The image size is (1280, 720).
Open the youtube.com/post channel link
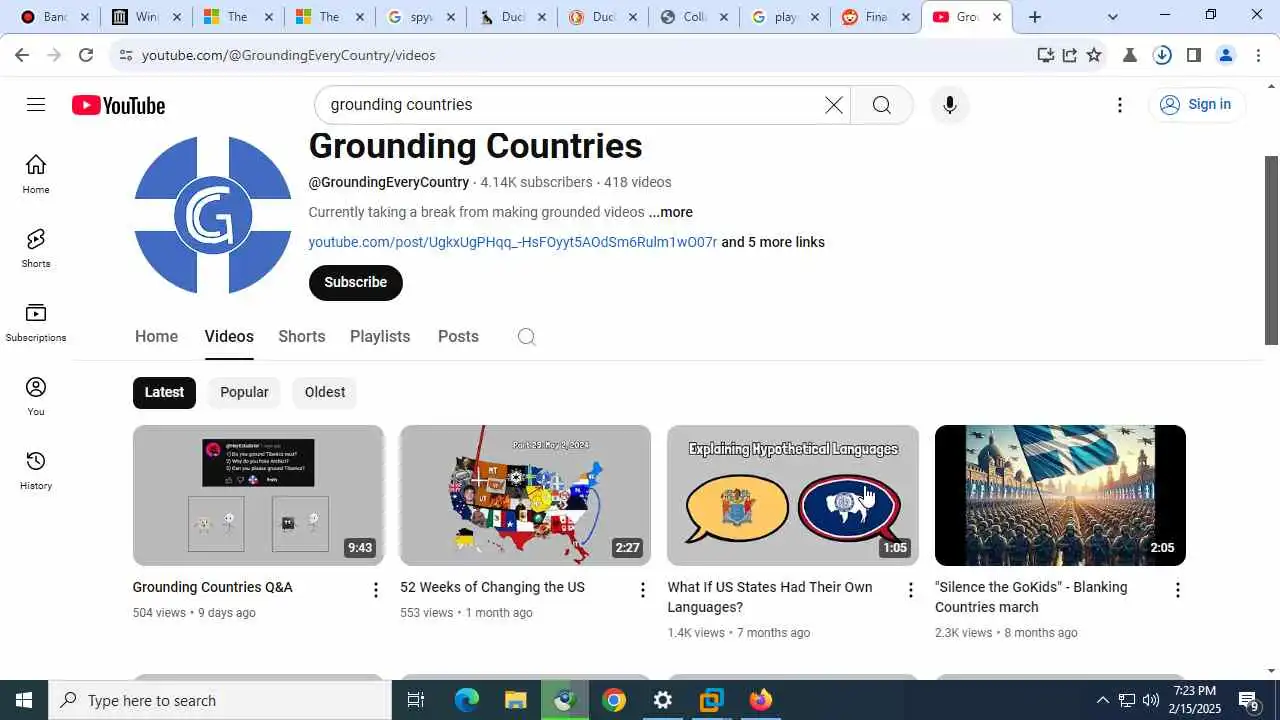(513, 242)
